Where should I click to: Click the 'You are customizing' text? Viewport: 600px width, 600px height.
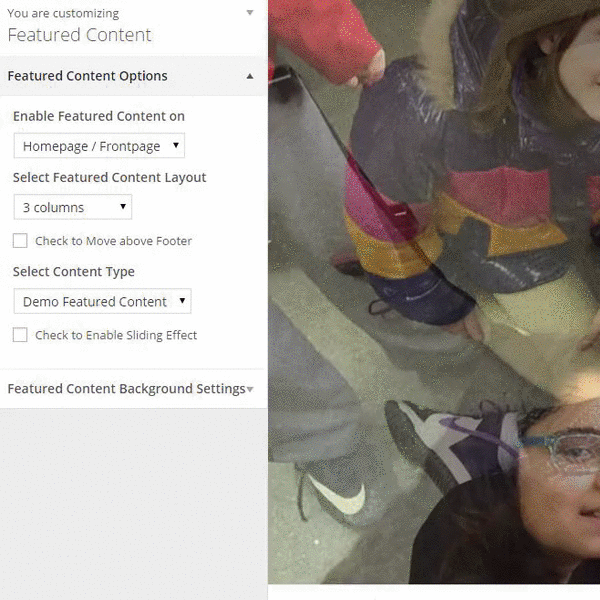pyautogui.click(x=63, y=13)
